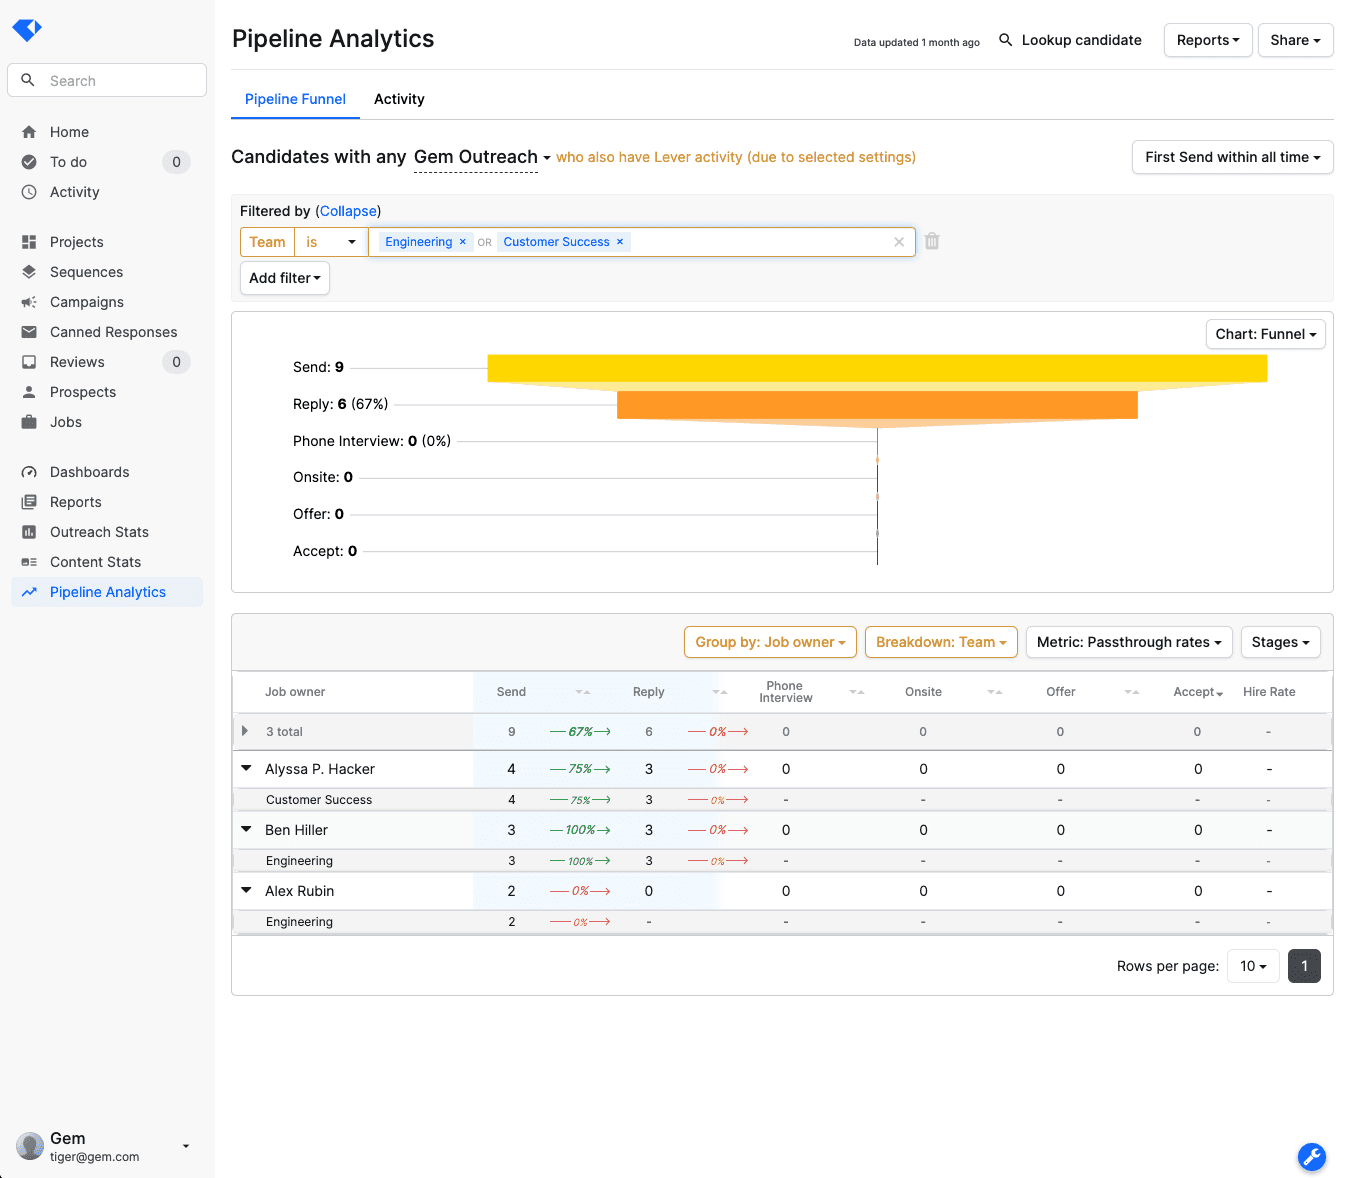This screenshot has height=1178, width=1350.
Task: Open the wrench help widget
Action: 1311,1157
